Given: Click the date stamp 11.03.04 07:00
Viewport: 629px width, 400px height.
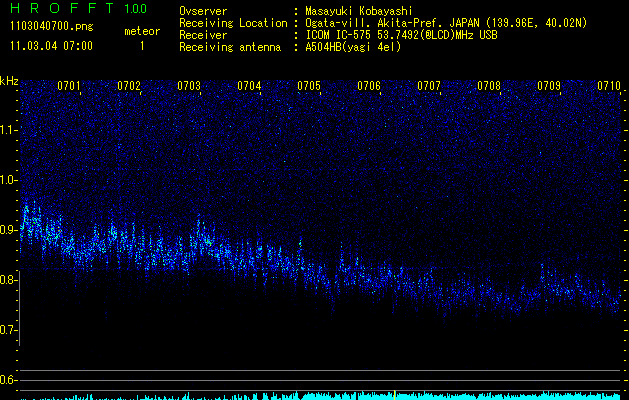Looking at the screenshot, I should tap(52, 45).
